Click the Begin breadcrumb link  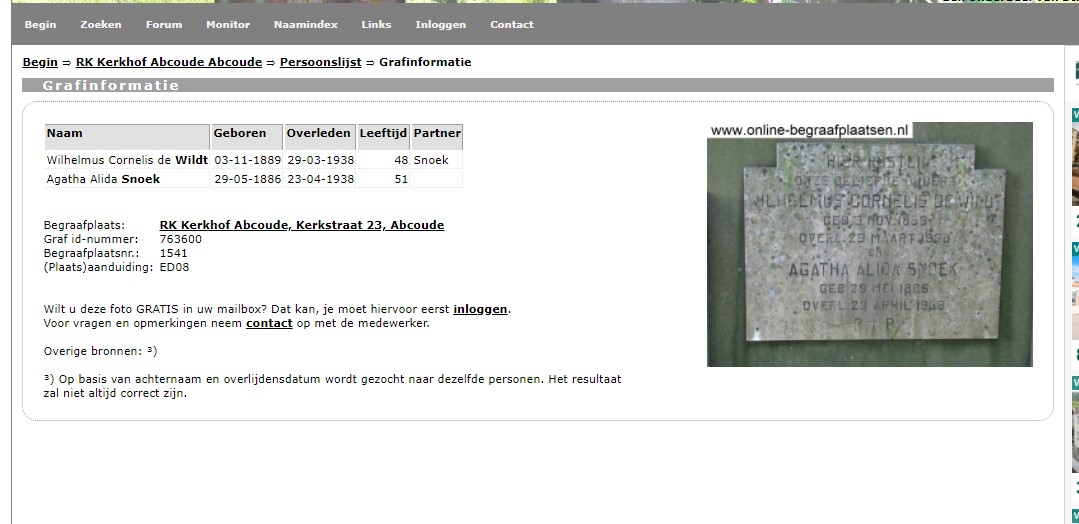40,62
